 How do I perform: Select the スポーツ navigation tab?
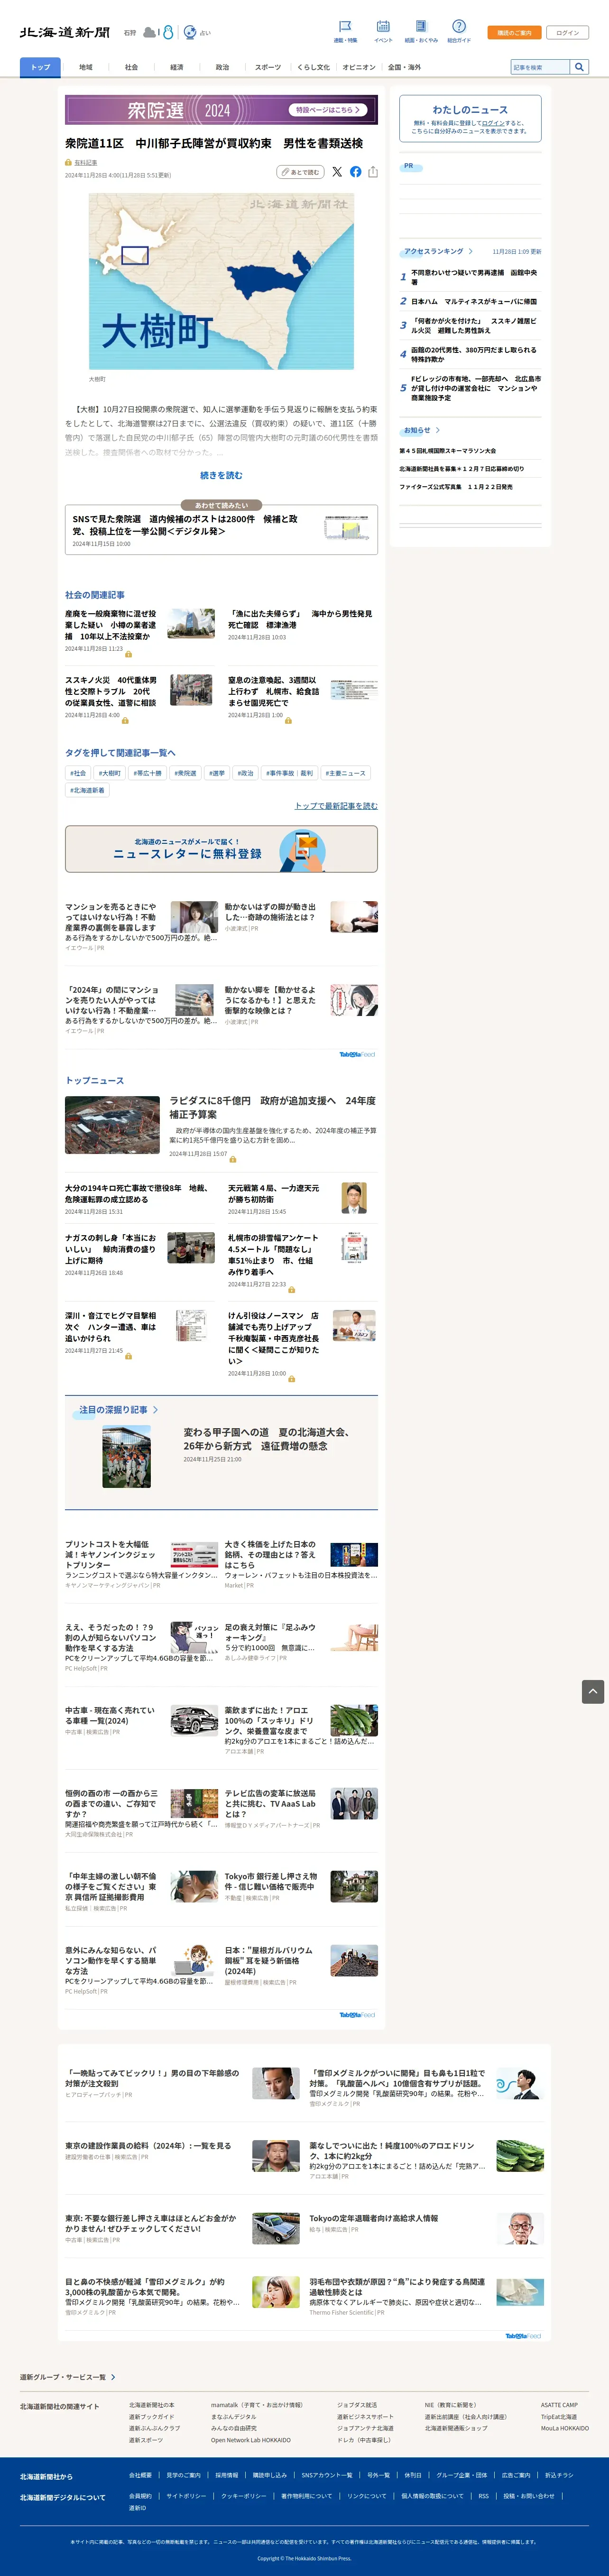point(268,67)
